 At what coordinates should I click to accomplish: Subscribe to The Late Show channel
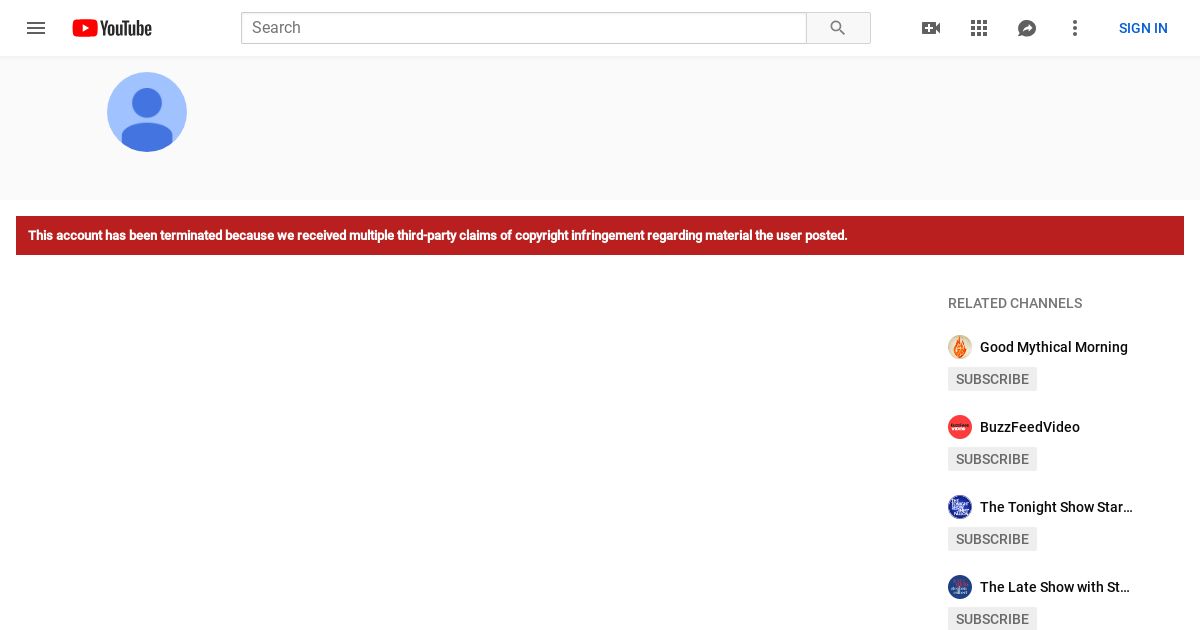tap(992, 619)
